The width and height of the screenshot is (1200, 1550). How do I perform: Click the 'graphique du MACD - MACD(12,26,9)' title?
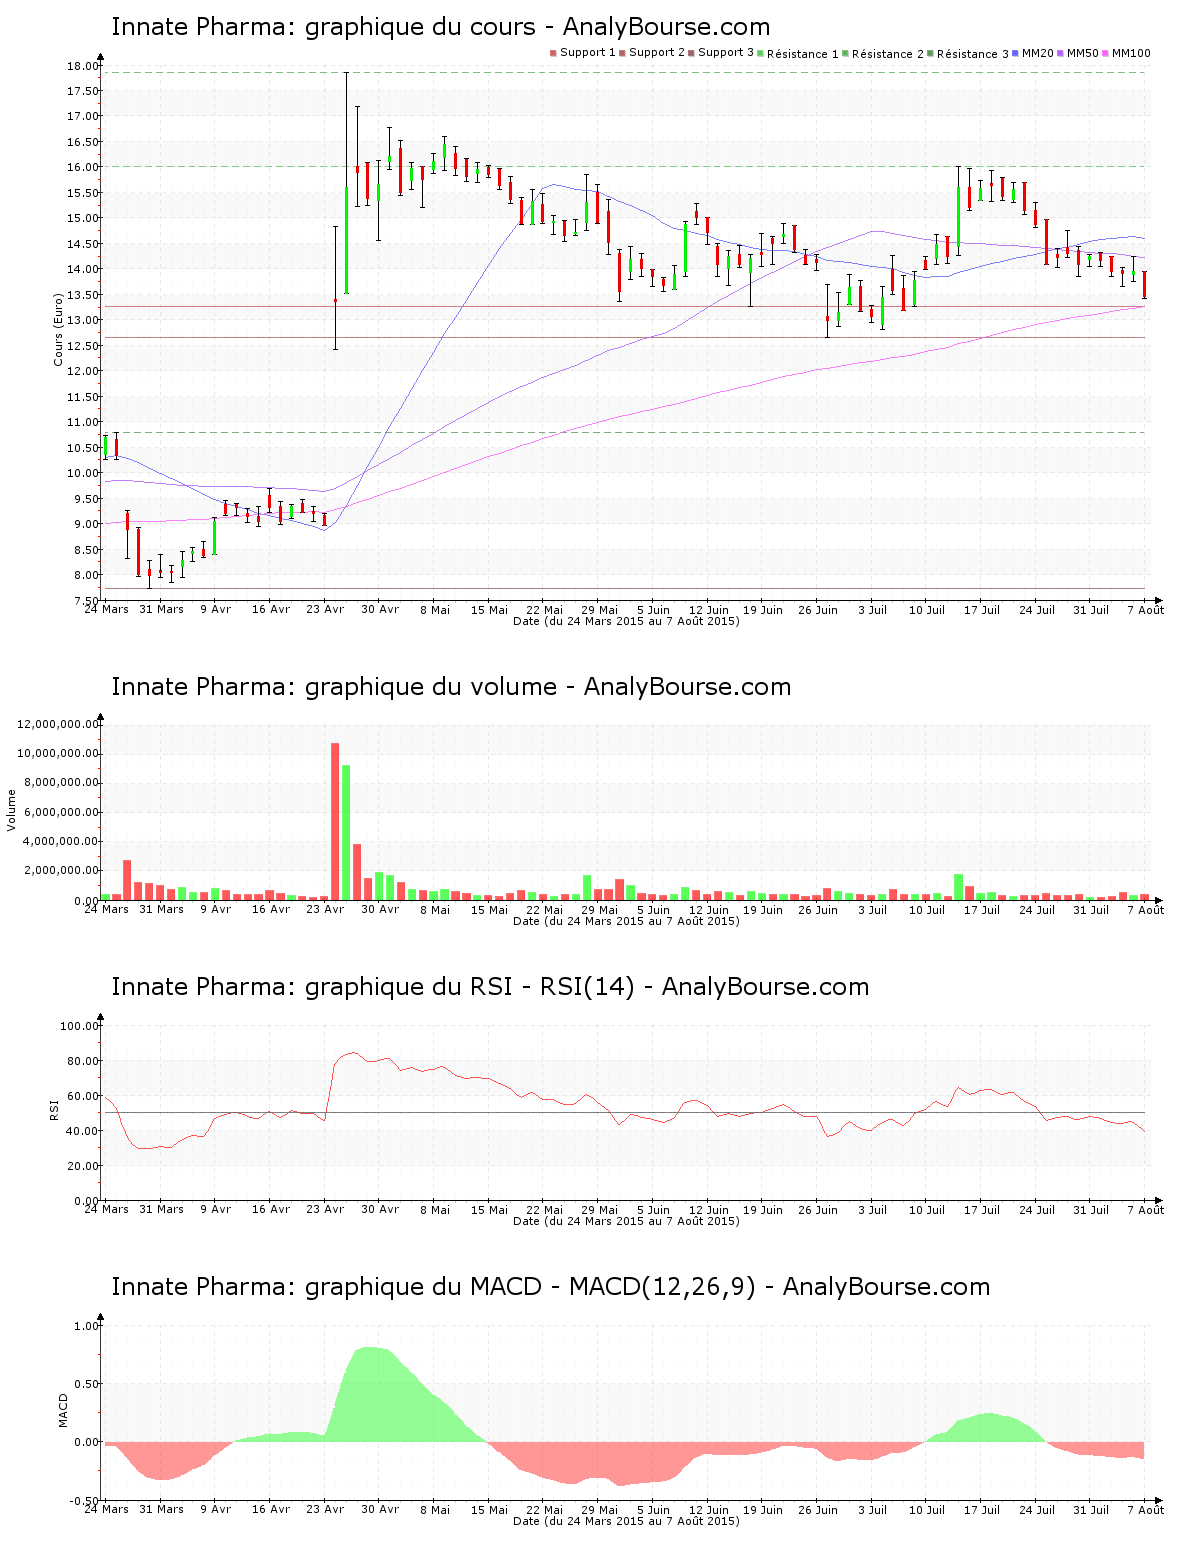(x=550, y=1287)
